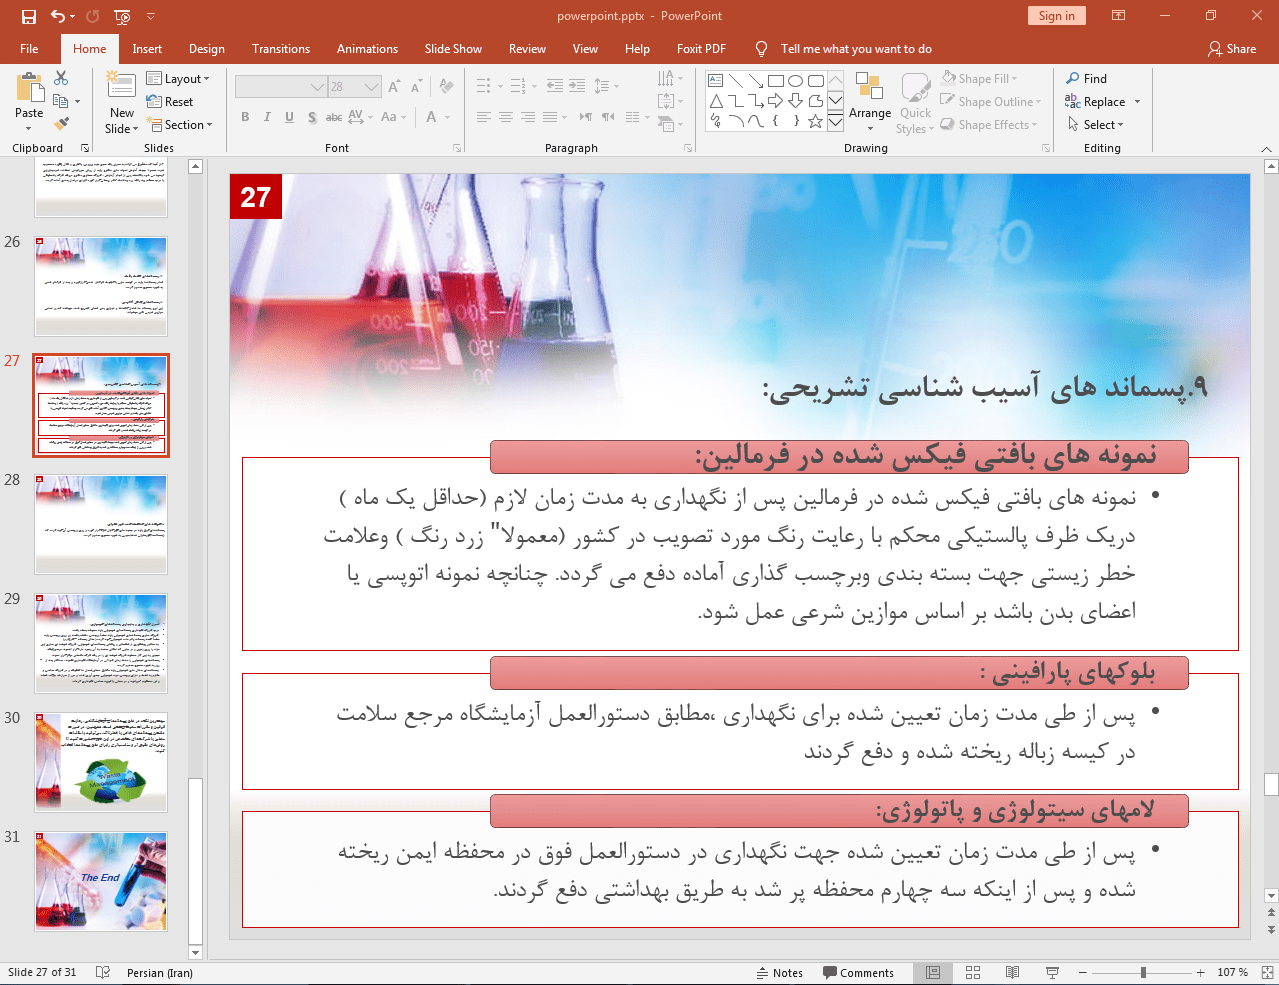The image size is (1279, 985).
Task: Open the Select menu
Action: (1095, 125)
